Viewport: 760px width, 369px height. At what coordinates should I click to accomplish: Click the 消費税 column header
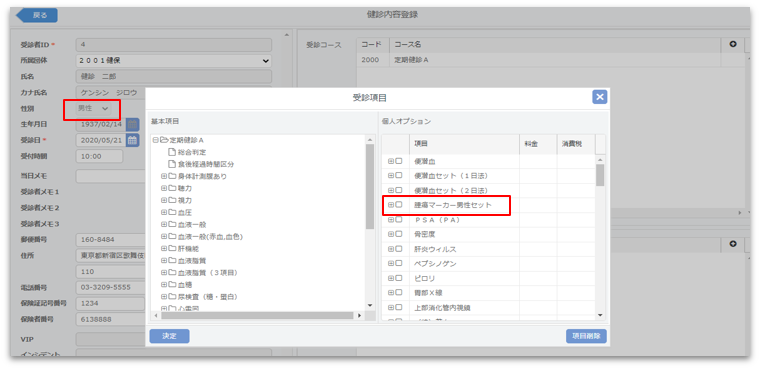[576, 144]
